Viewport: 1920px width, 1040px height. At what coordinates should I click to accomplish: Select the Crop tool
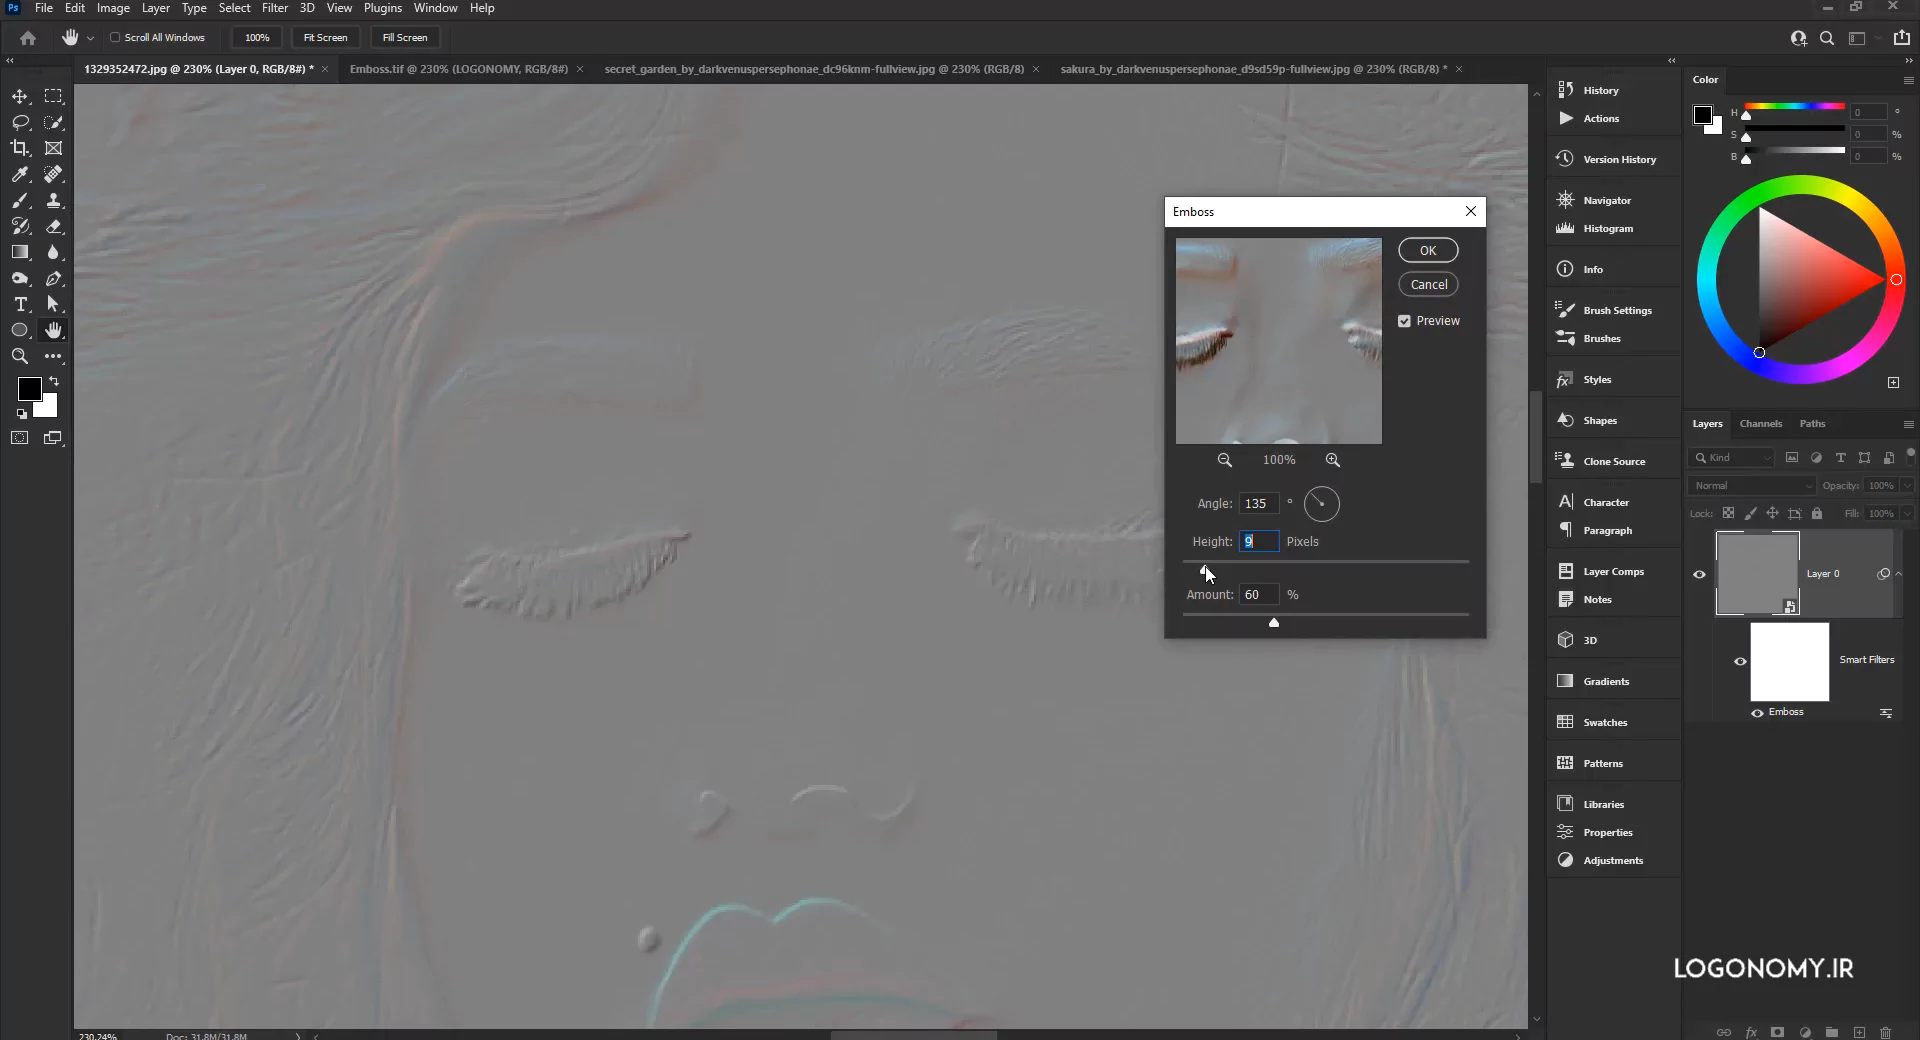(x=20, y=148)
